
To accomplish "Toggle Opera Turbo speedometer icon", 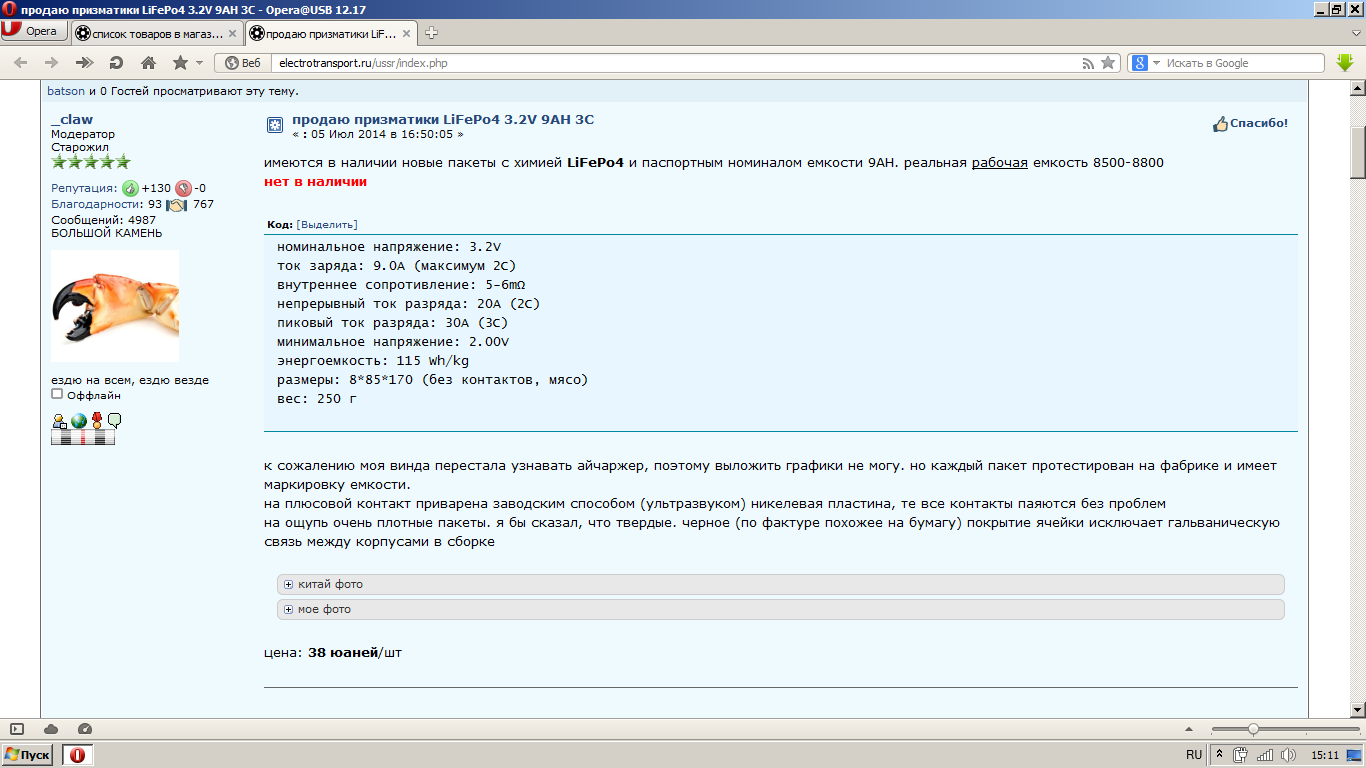I will click(x=84, y=729).
